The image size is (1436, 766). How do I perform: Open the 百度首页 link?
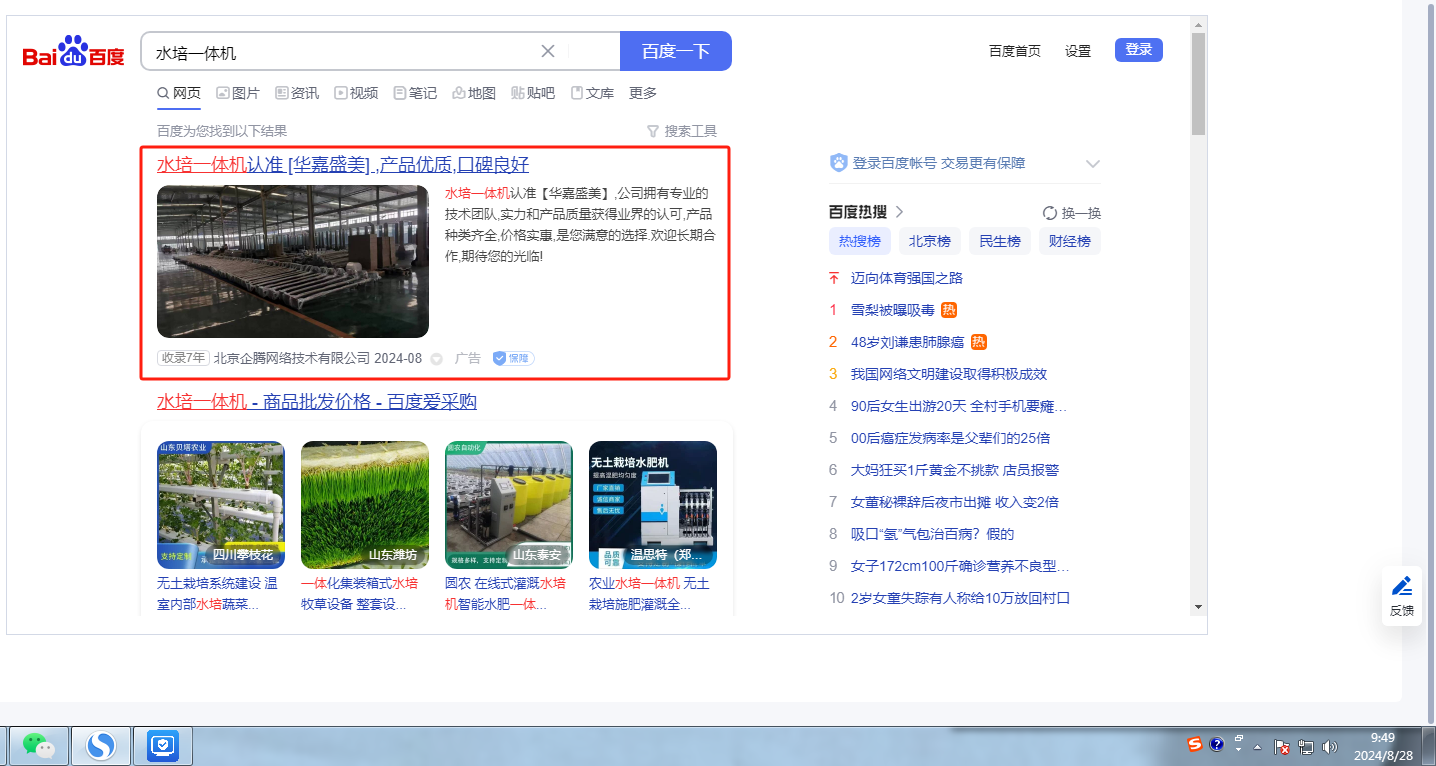pos(1015,51)
